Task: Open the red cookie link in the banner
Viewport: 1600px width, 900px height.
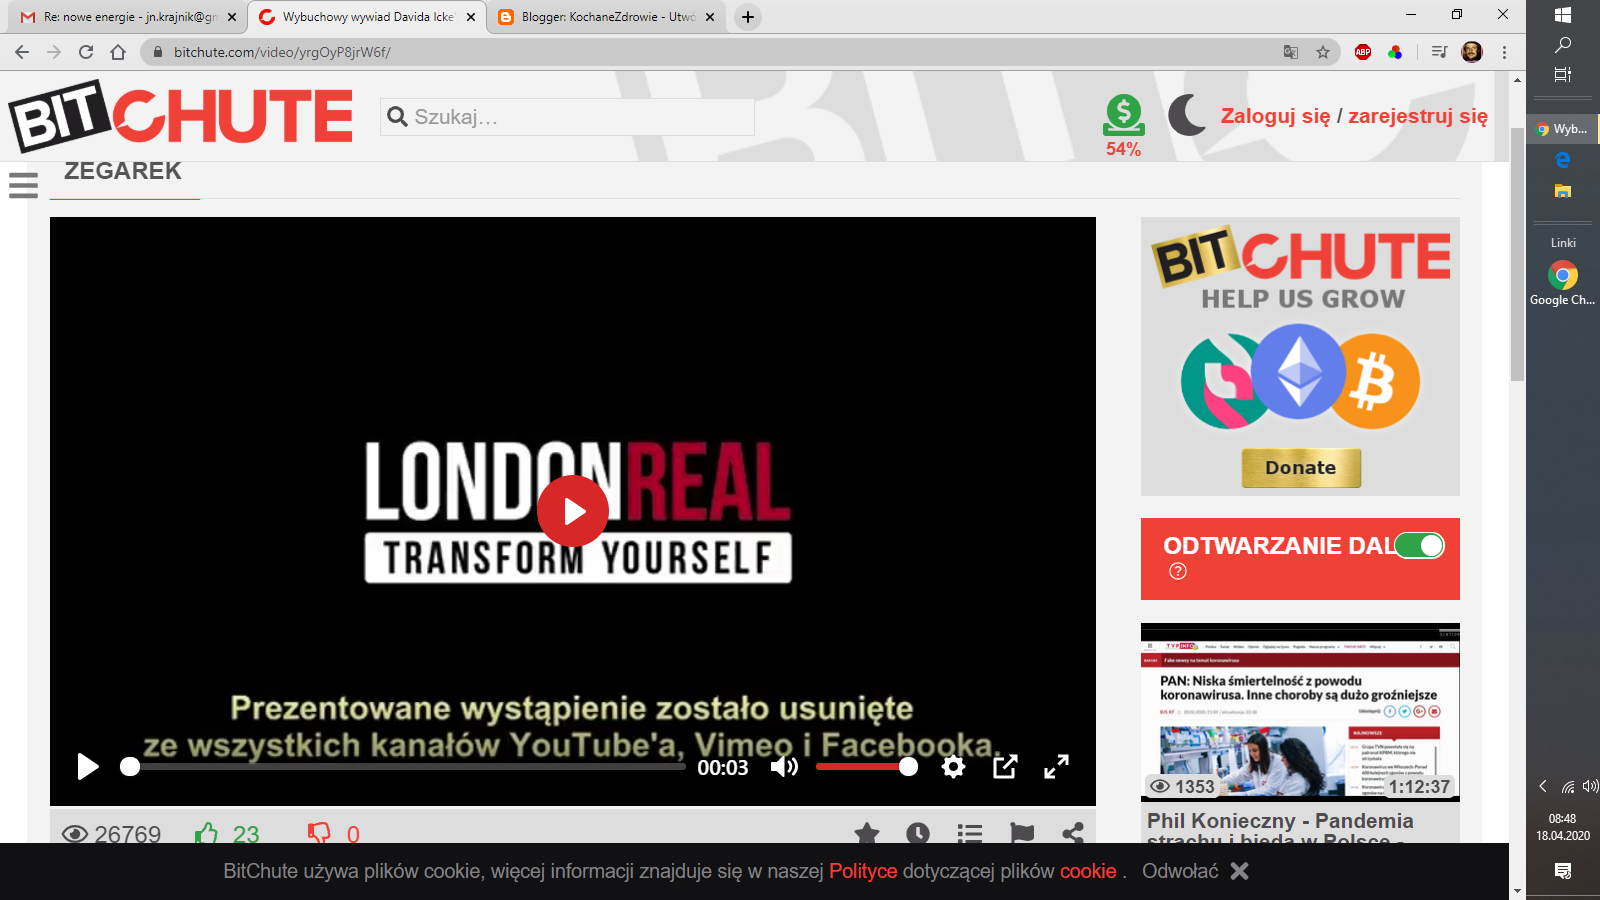Action: coord(1088,871)
